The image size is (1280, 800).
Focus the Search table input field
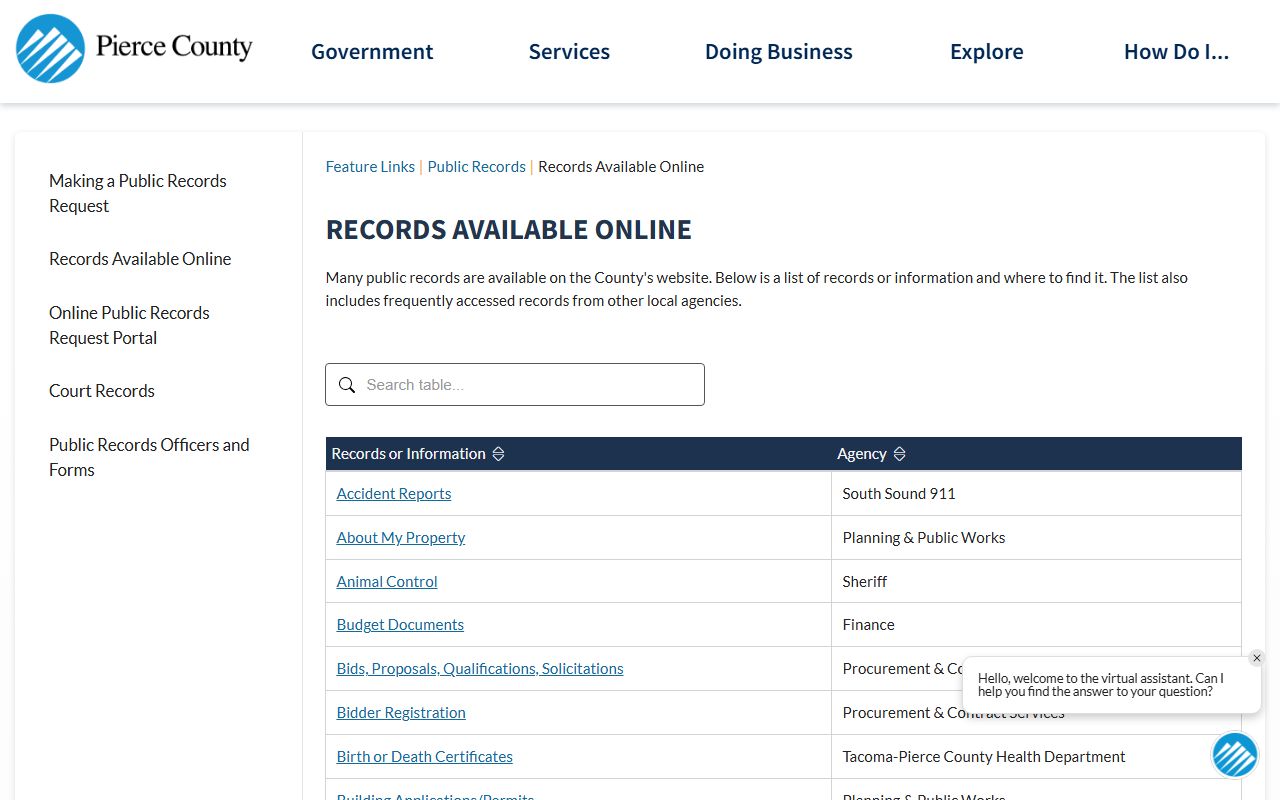(x=515, y=385)
